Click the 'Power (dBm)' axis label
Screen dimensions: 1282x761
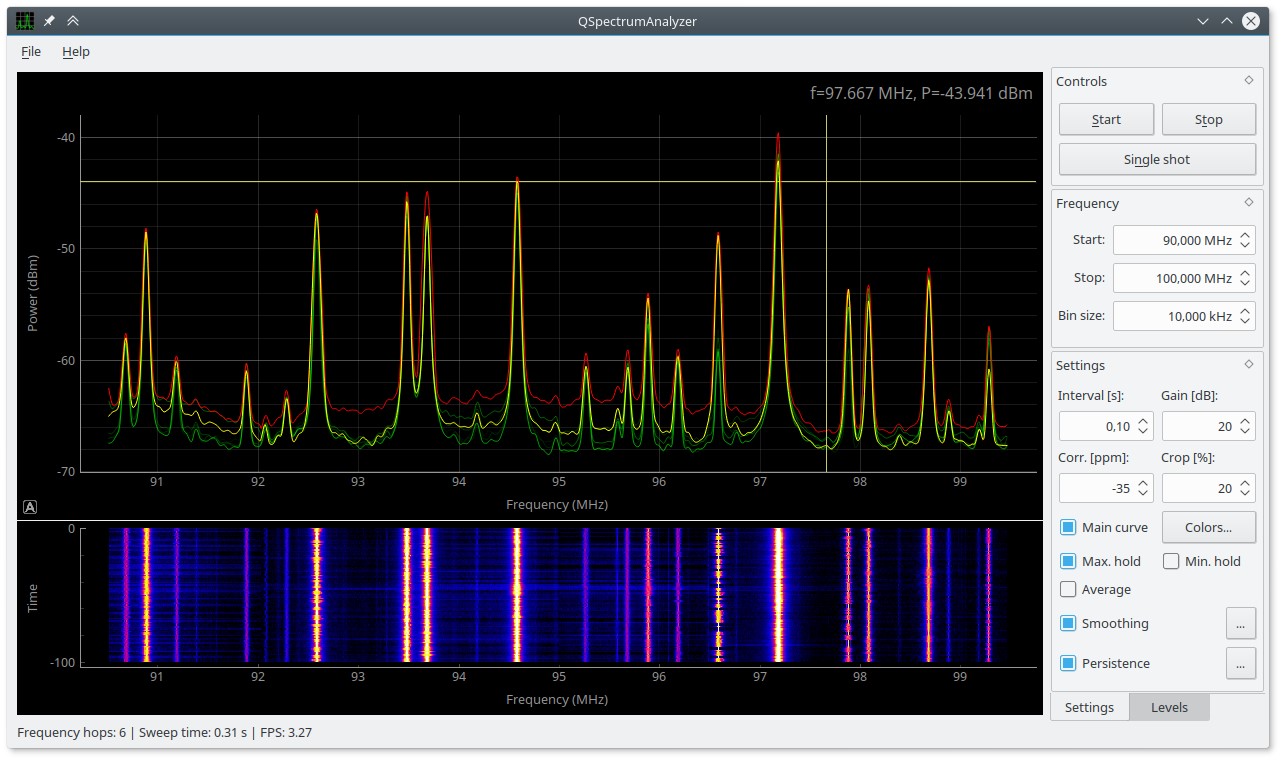pos(33,293)
